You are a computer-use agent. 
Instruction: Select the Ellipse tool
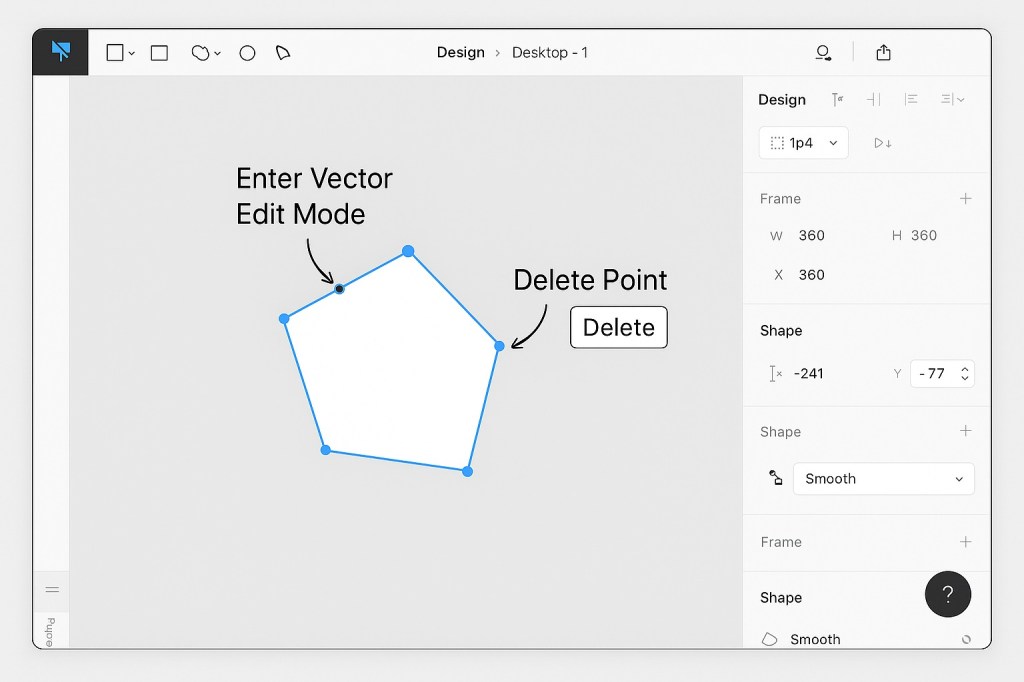click(246, 52)
